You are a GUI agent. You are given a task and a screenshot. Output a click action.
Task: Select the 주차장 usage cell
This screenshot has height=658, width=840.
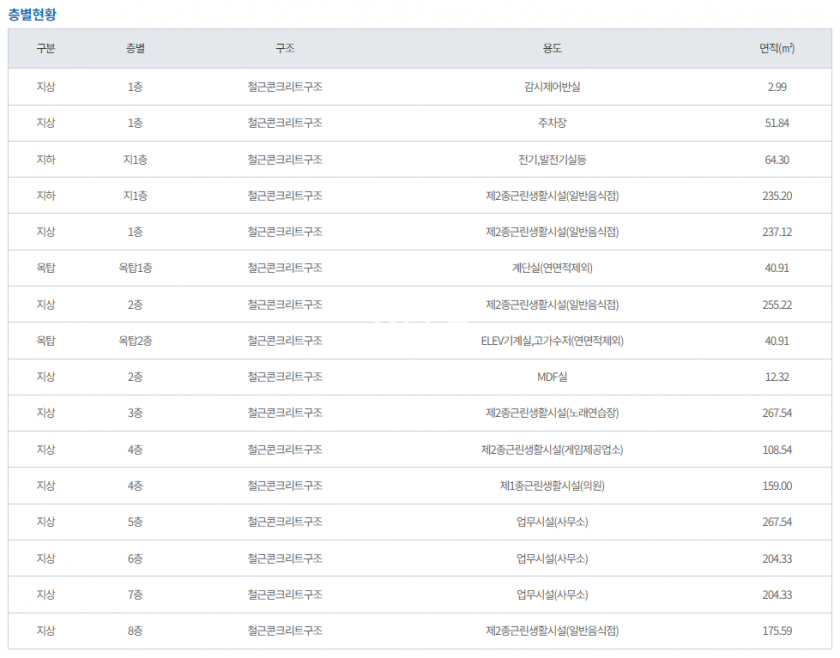(552, 123)
